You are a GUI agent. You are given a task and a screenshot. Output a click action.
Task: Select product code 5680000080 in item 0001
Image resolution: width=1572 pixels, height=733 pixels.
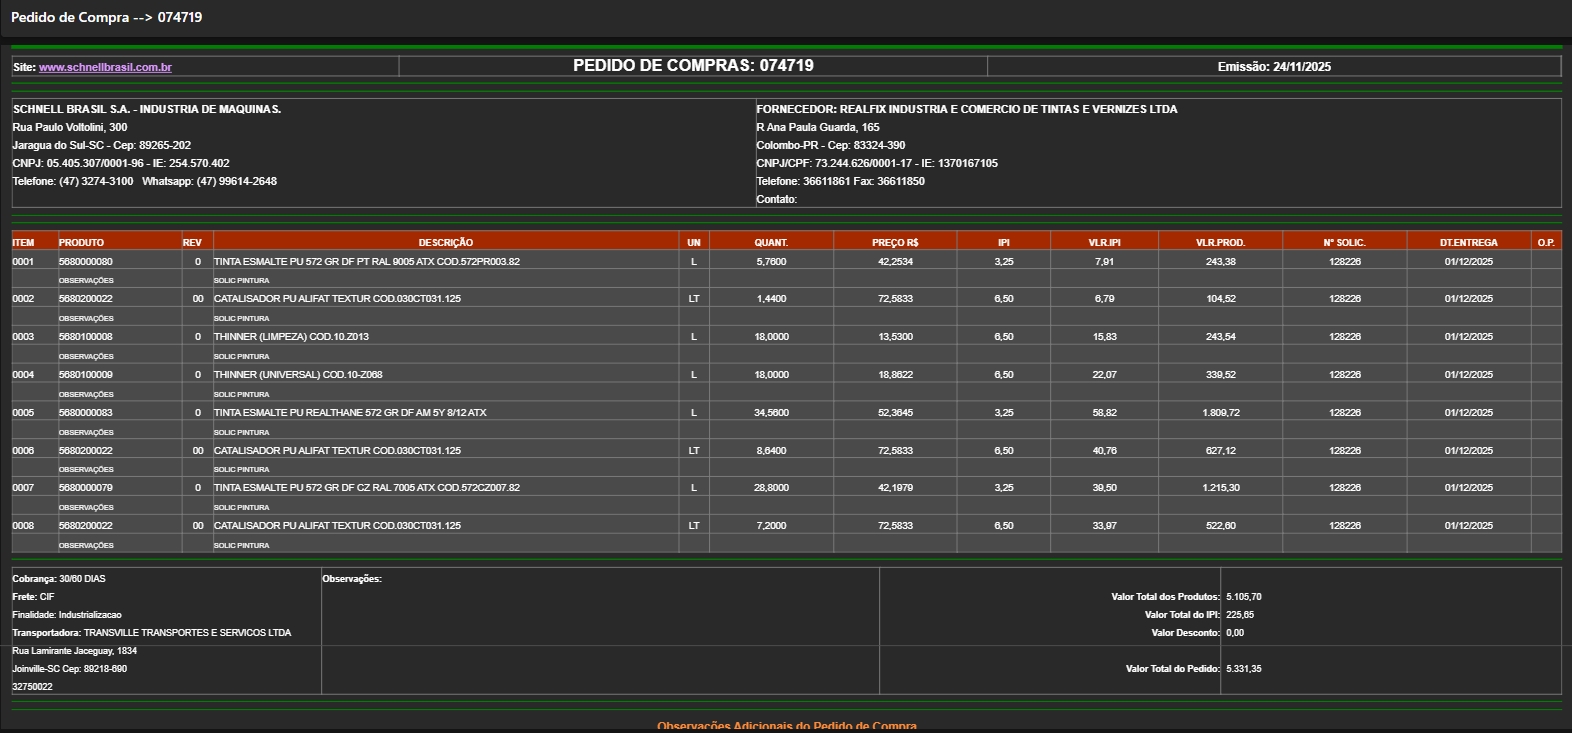click(85, 261)
